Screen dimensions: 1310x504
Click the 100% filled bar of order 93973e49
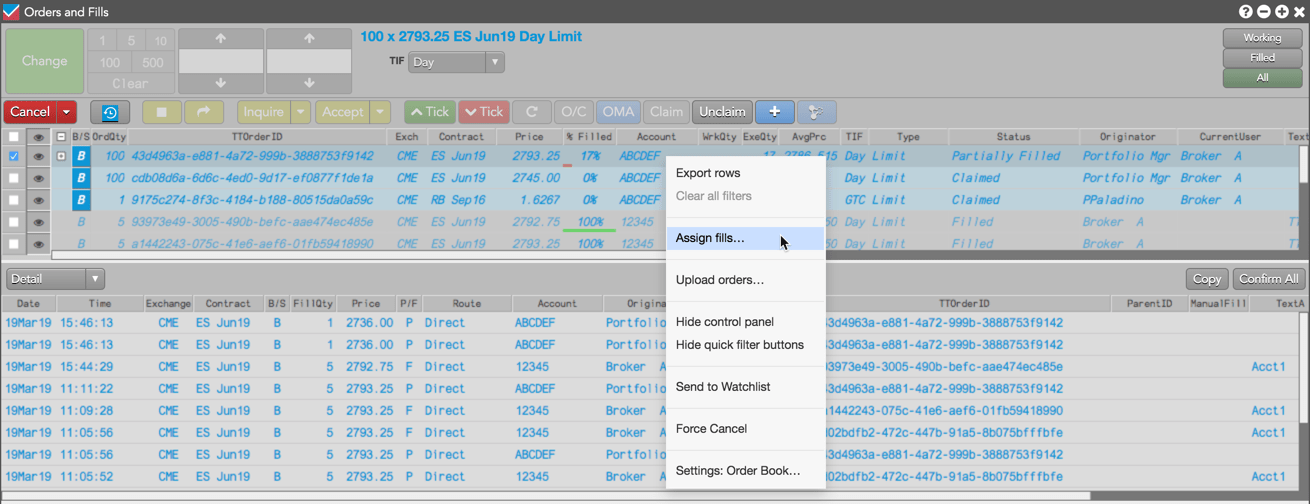[589, 222]
